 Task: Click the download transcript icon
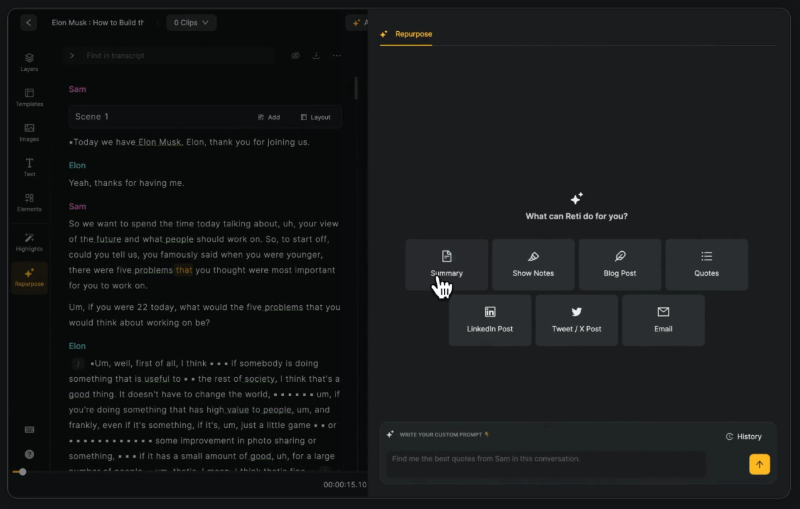coord(316,56)
